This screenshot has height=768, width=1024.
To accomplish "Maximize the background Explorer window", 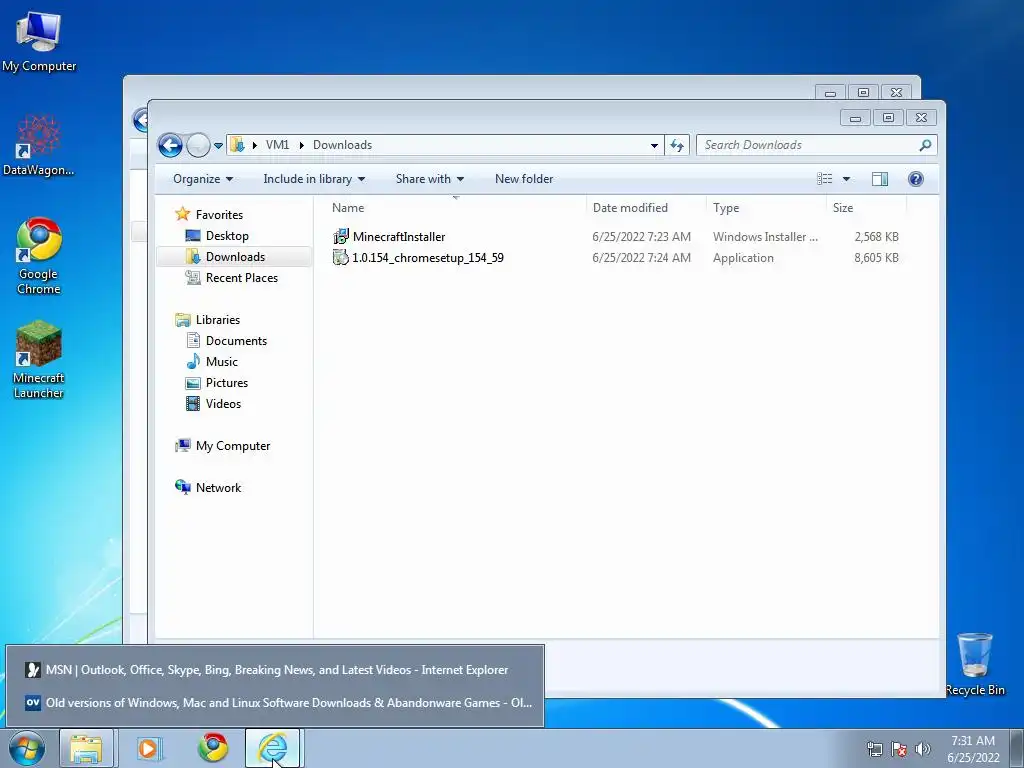I will (863, 93).
